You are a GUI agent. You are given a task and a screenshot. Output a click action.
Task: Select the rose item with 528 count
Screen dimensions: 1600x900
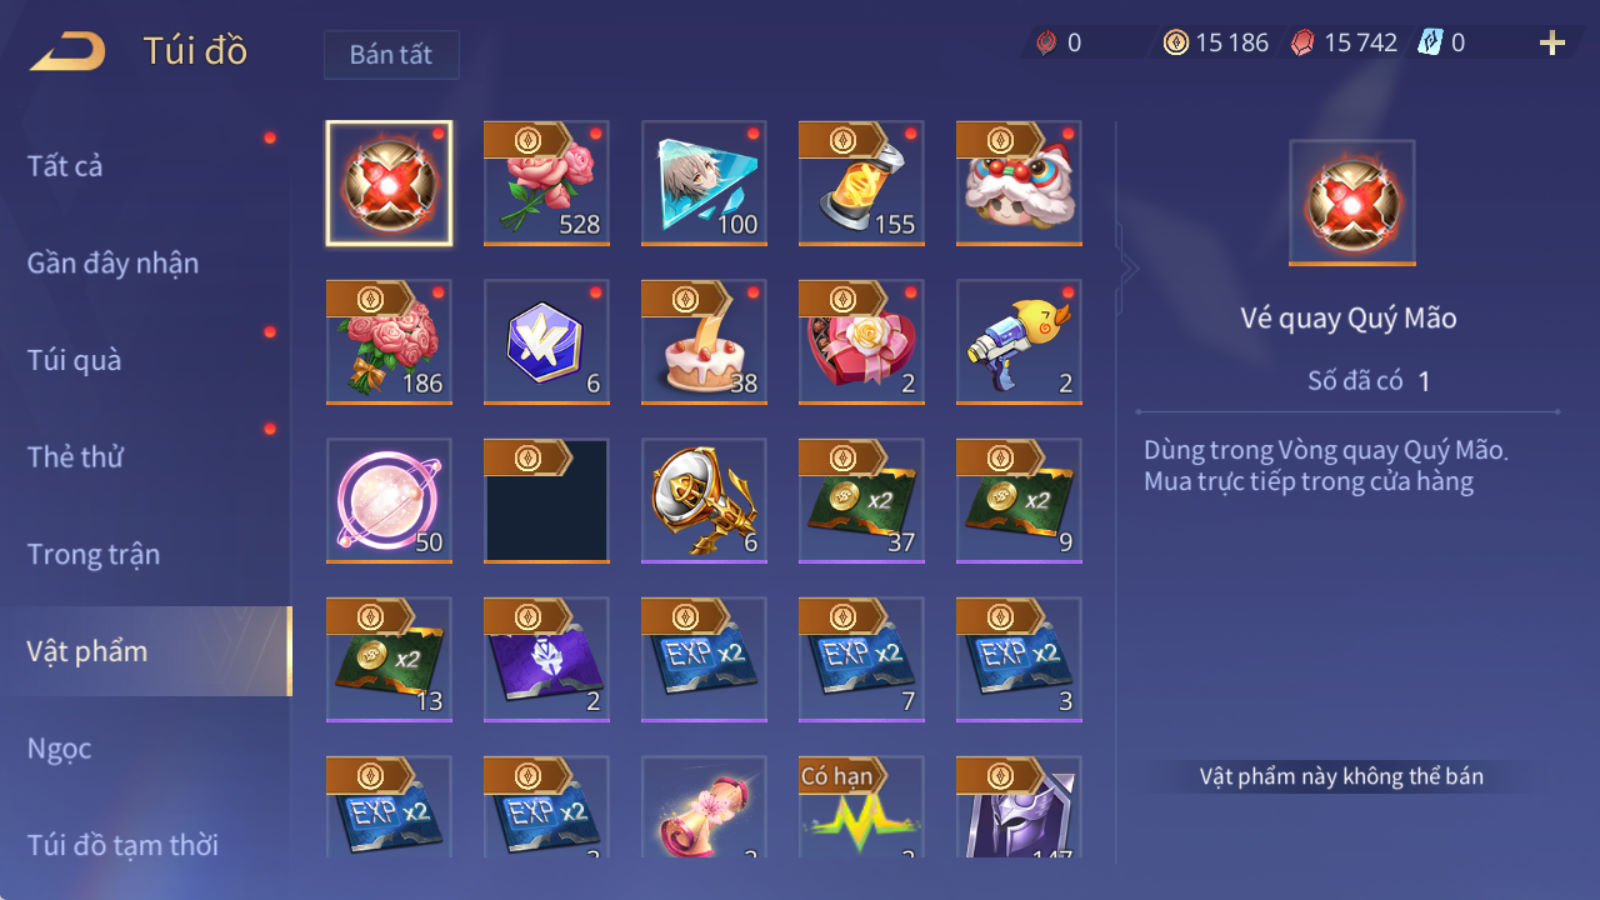point(546,183)
